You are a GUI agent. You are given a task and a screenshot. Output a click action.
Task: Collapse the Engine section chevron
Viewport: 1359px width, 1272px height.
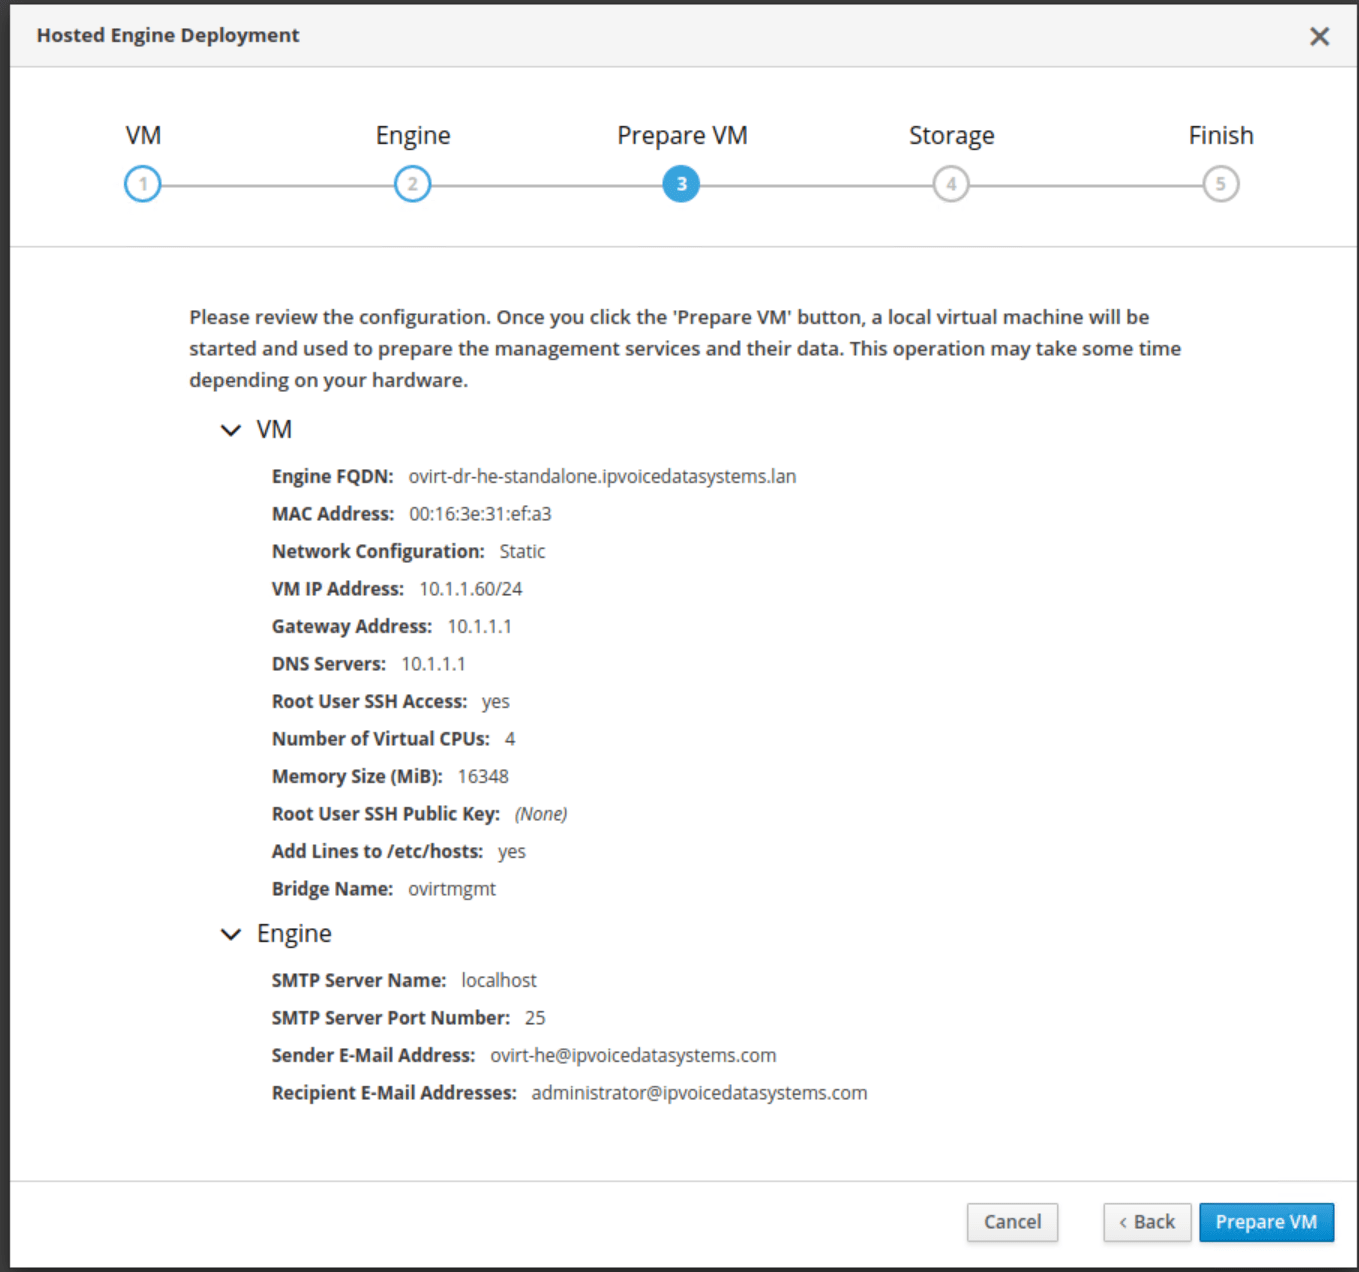(x=231, y=934)
